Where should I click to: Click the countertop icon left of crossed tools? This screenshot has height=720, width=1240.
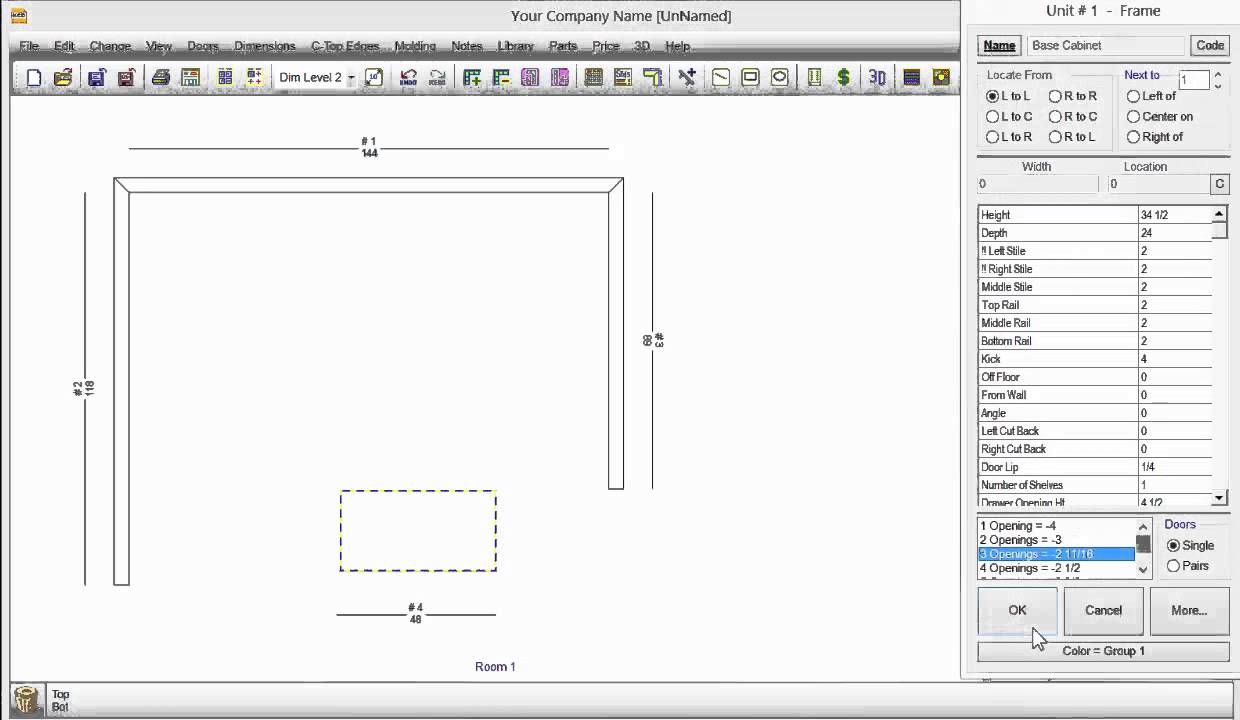click(x=652, y=77)
